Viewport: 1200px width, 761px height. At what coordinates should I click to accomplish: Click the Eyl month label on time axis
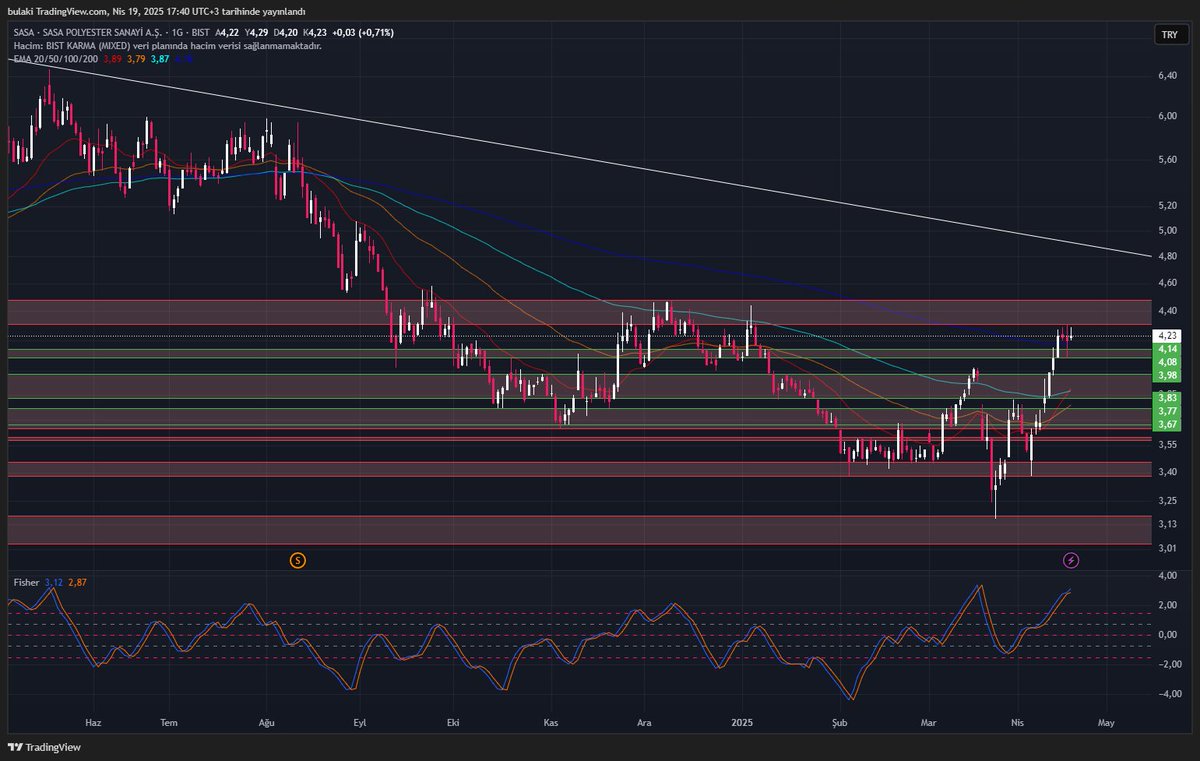coord(359,721)
